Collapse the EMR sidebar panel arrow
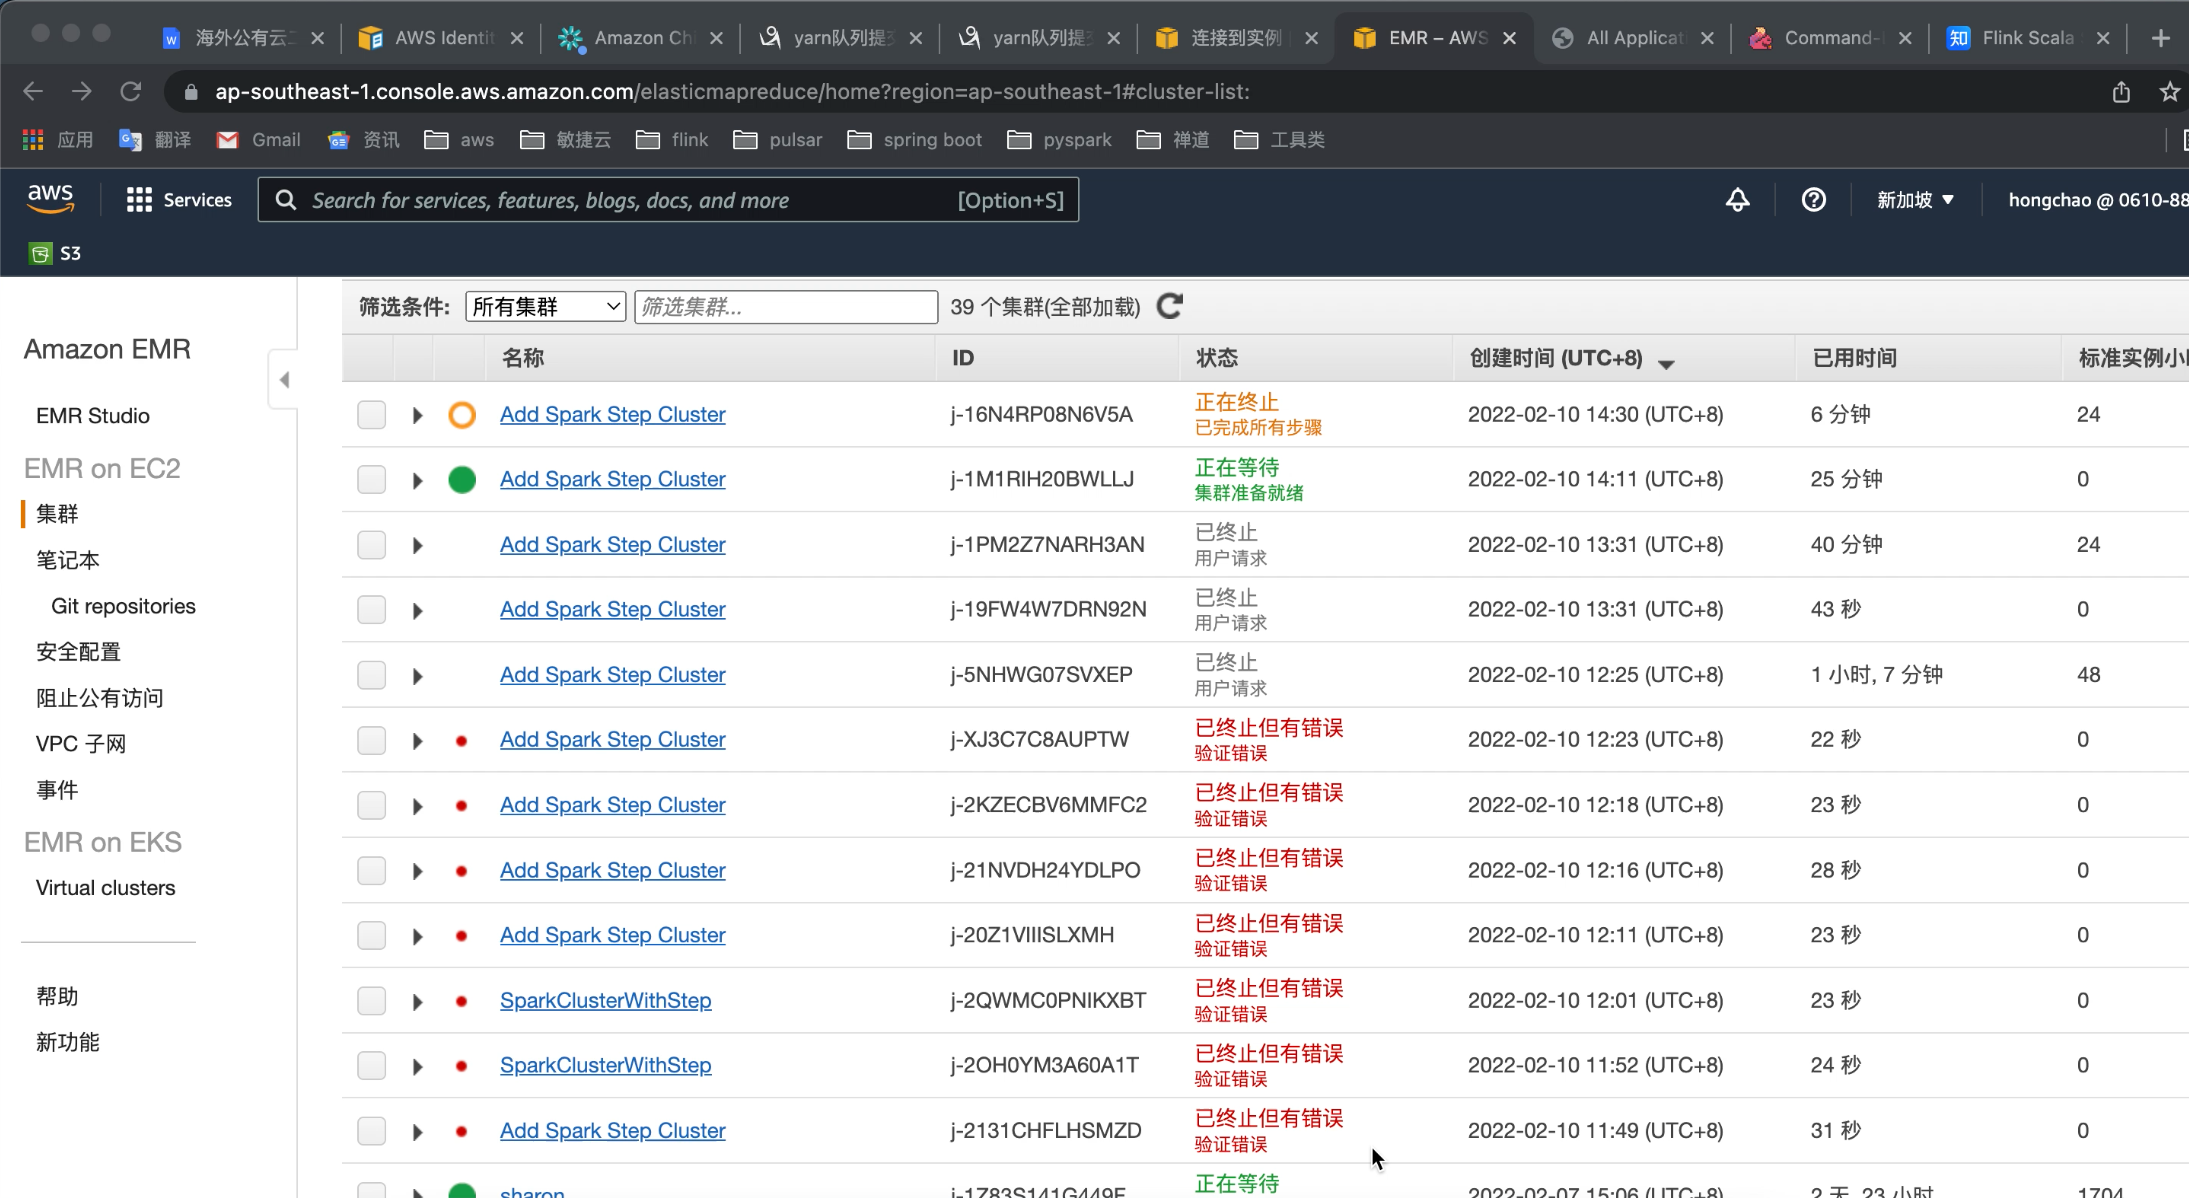The width and height of the screenshot is (2189, 1198). coord(284,380)
